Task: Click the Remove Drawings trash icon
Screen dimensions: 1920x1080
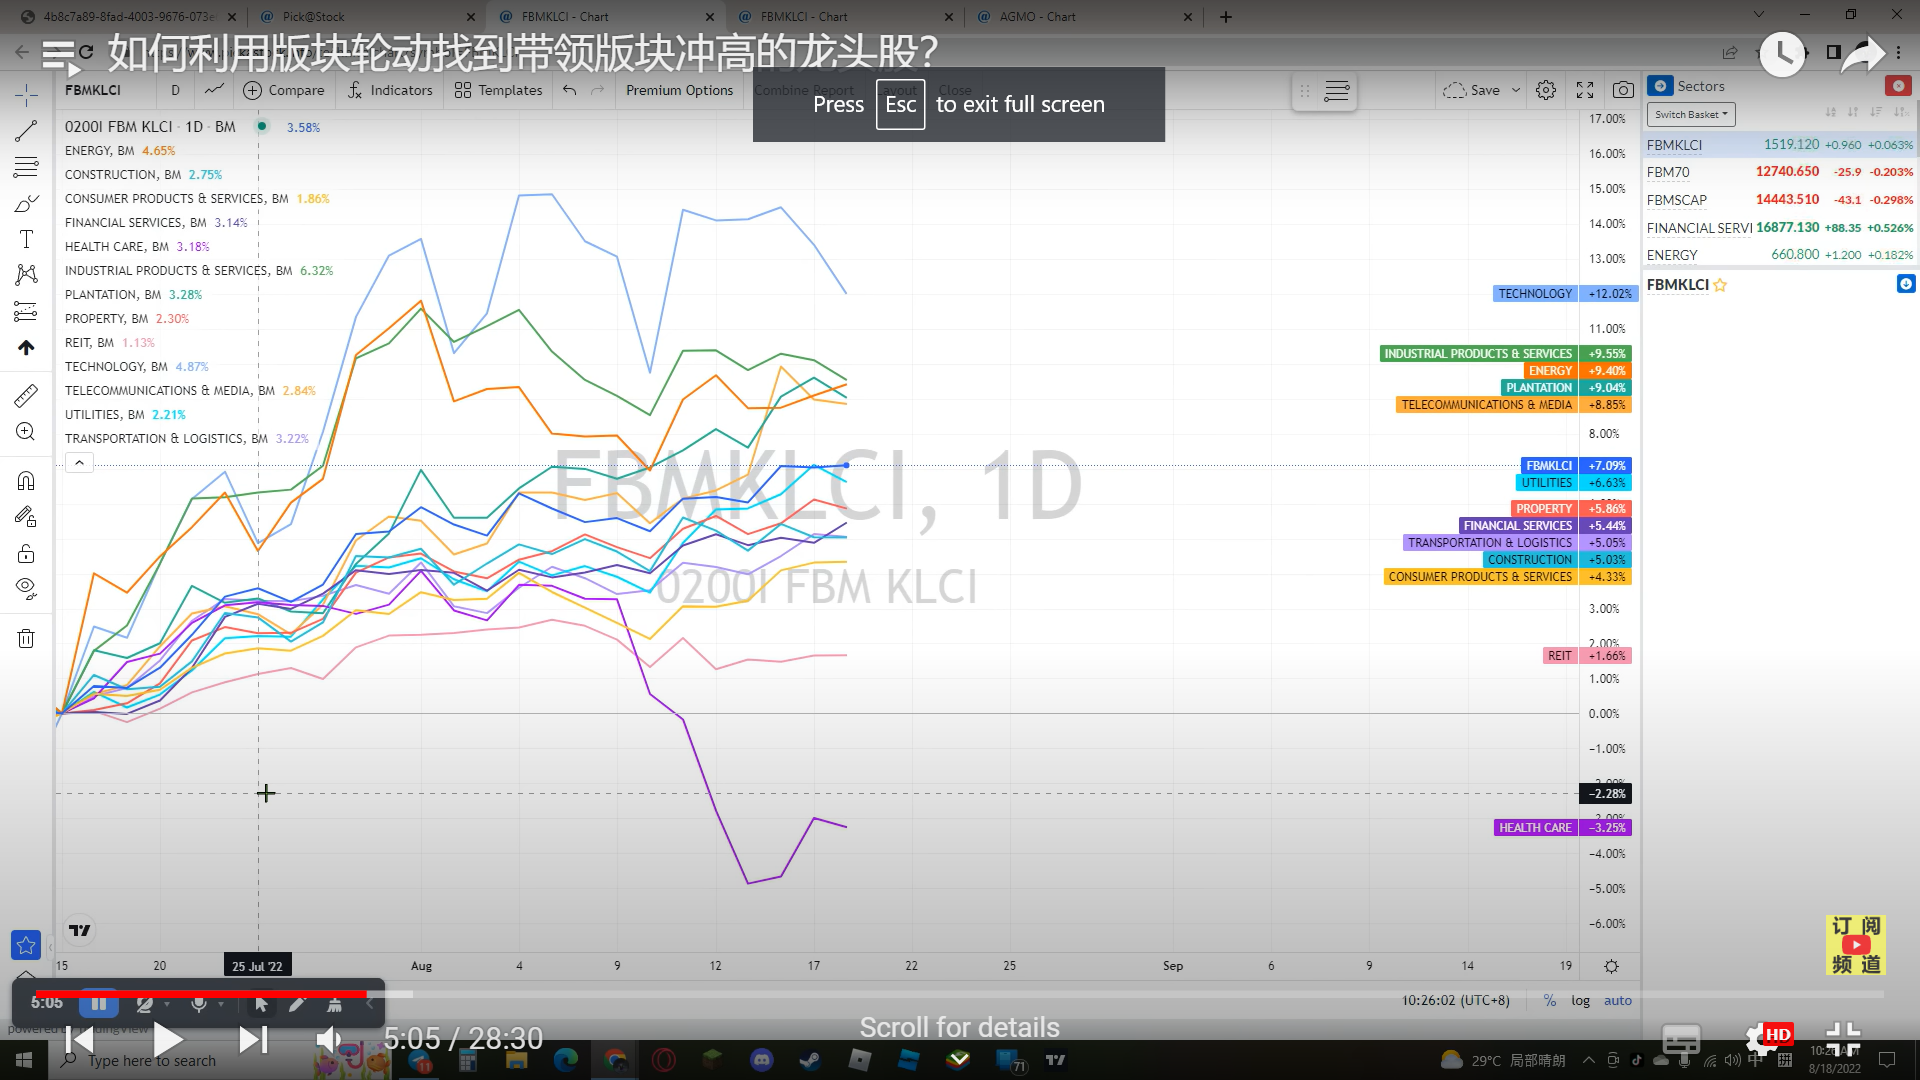Action: 25,637
